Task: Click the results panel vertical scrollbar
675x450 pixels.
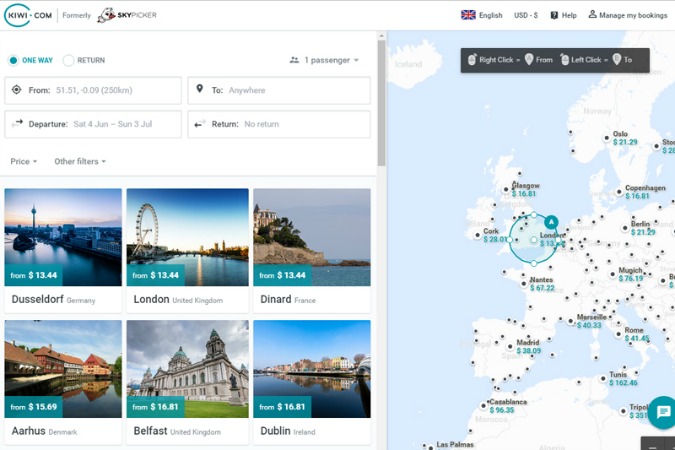Action: [381, 100]
